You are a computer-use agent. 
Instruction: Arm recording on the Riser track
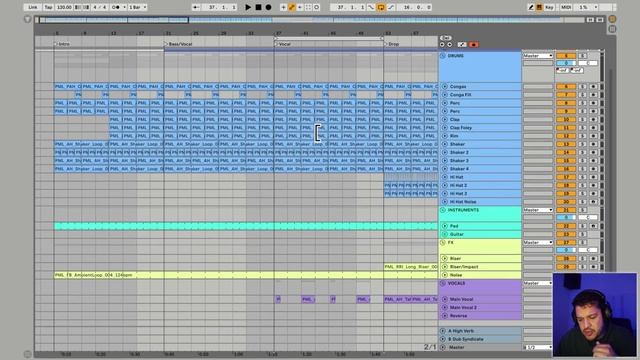click(593, 258)
